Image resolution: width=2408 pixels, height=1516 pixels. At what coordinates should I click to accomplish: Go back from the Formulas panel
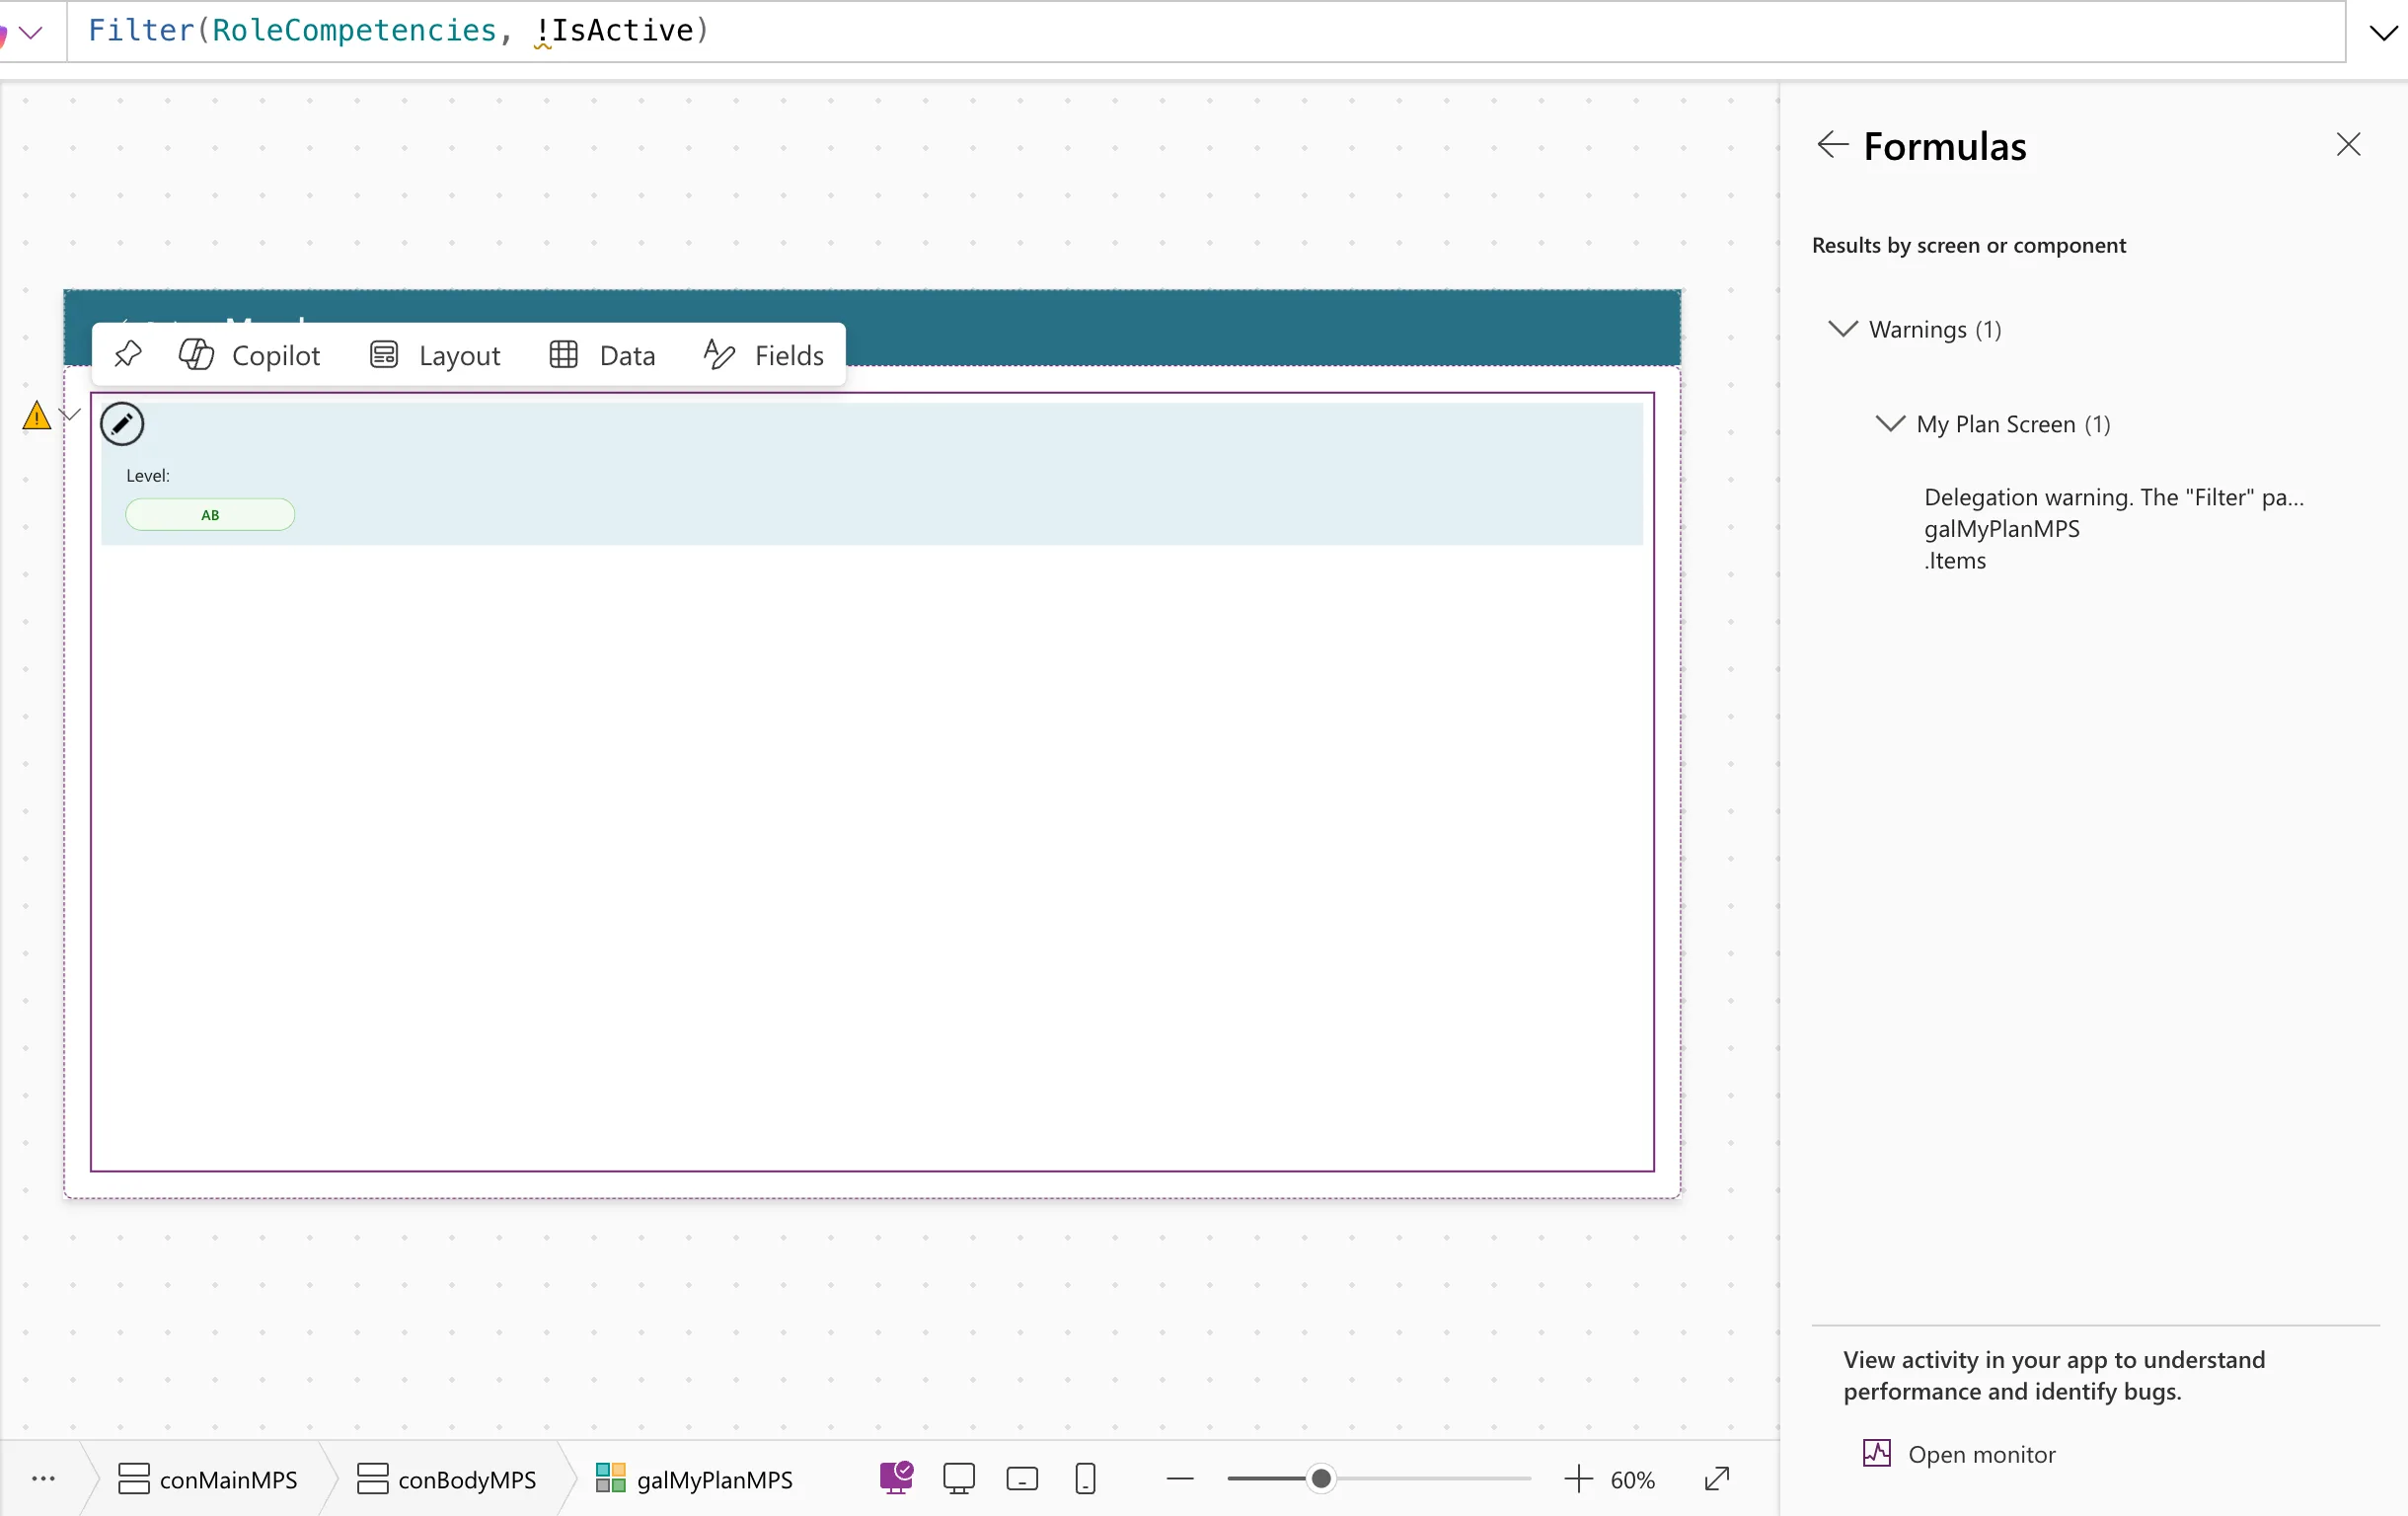coord(1832,145)
